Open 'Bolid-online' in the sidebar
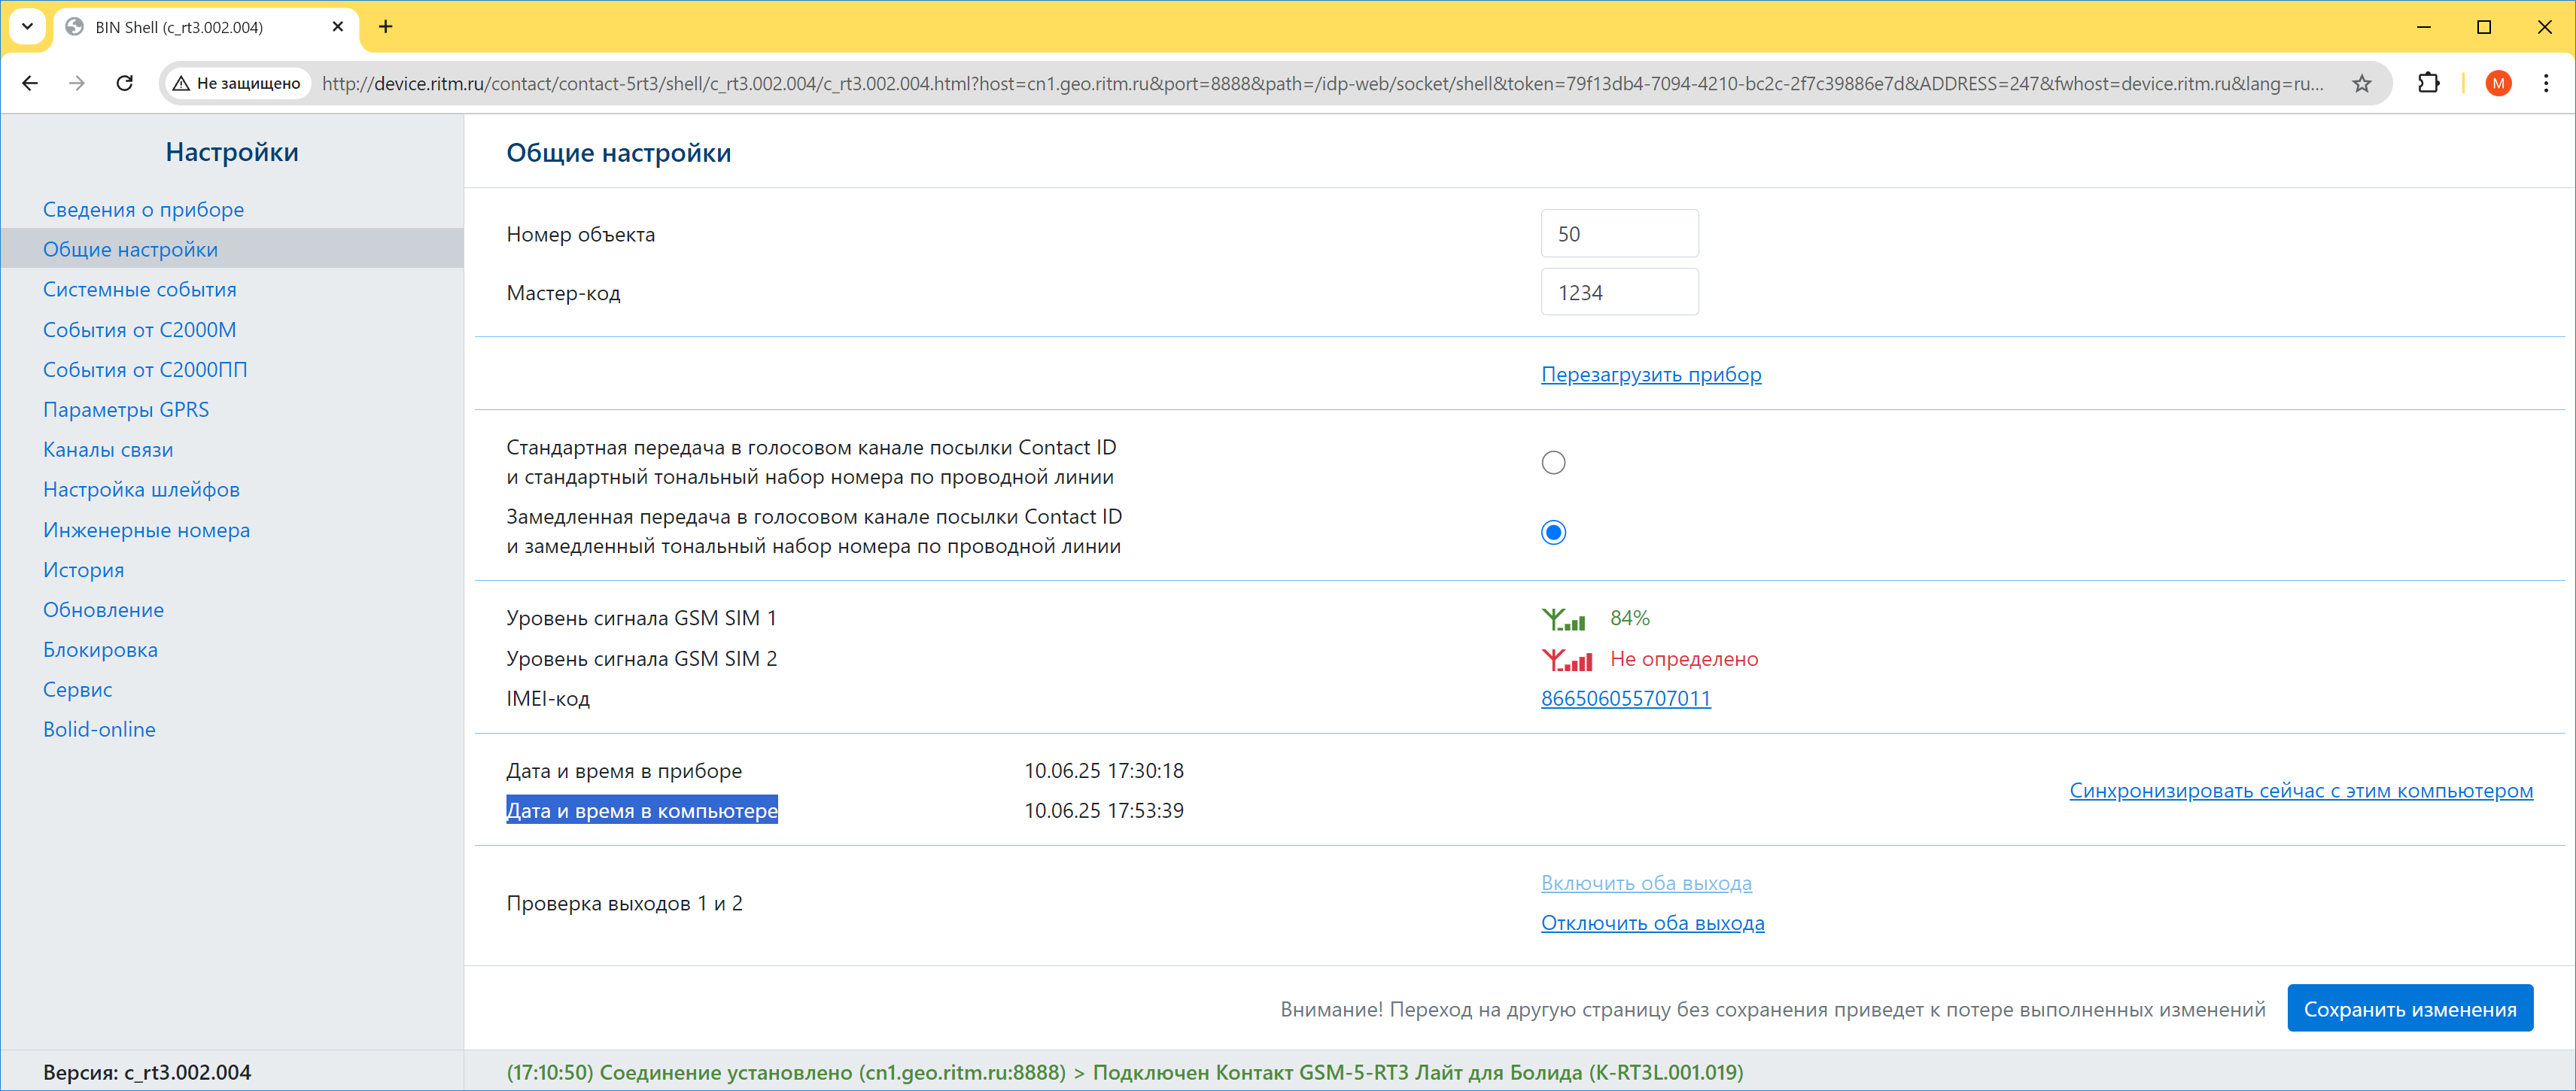 (x=99, y=730)
